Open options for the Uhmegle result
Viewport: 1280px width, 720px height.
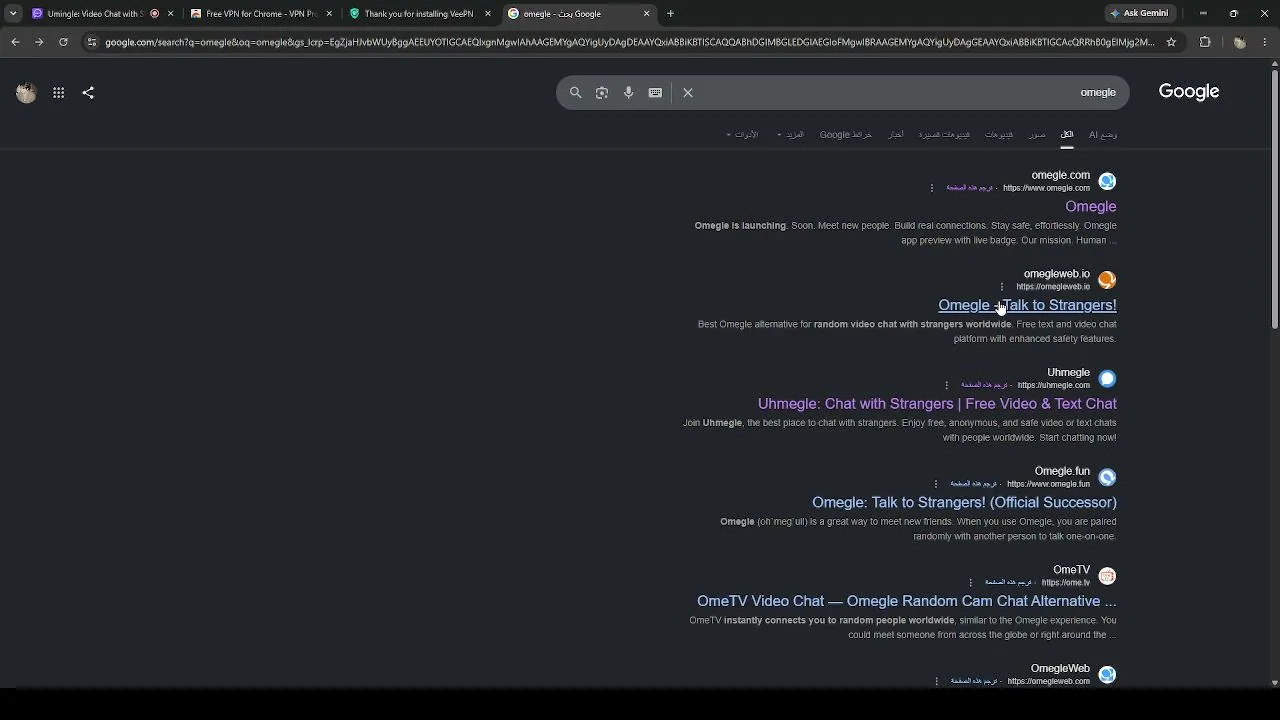[x=947, y=385]
